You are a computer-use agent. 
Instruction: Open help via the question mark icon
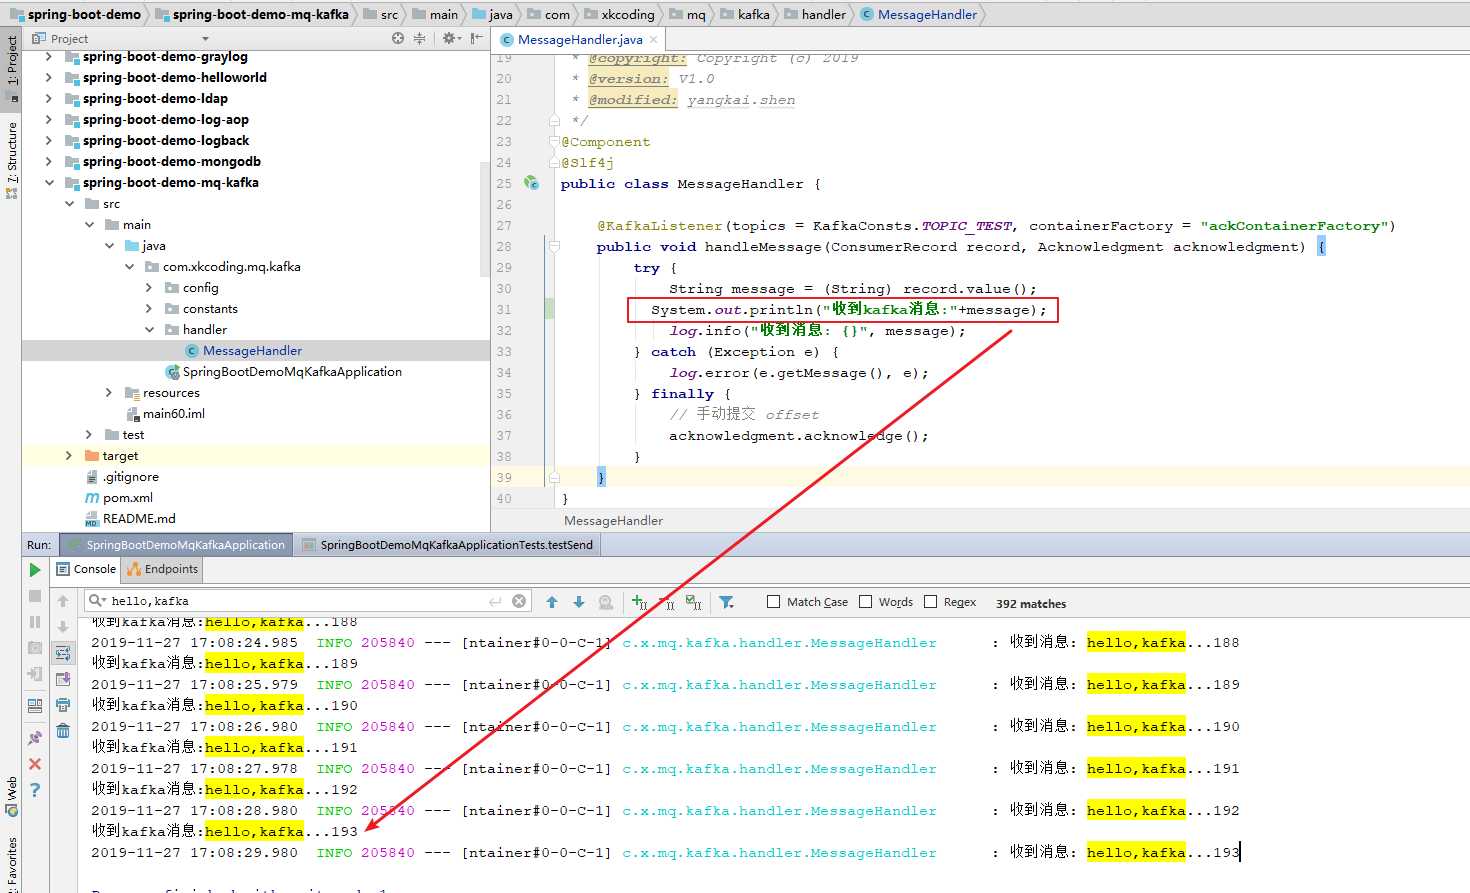[34, 790]
